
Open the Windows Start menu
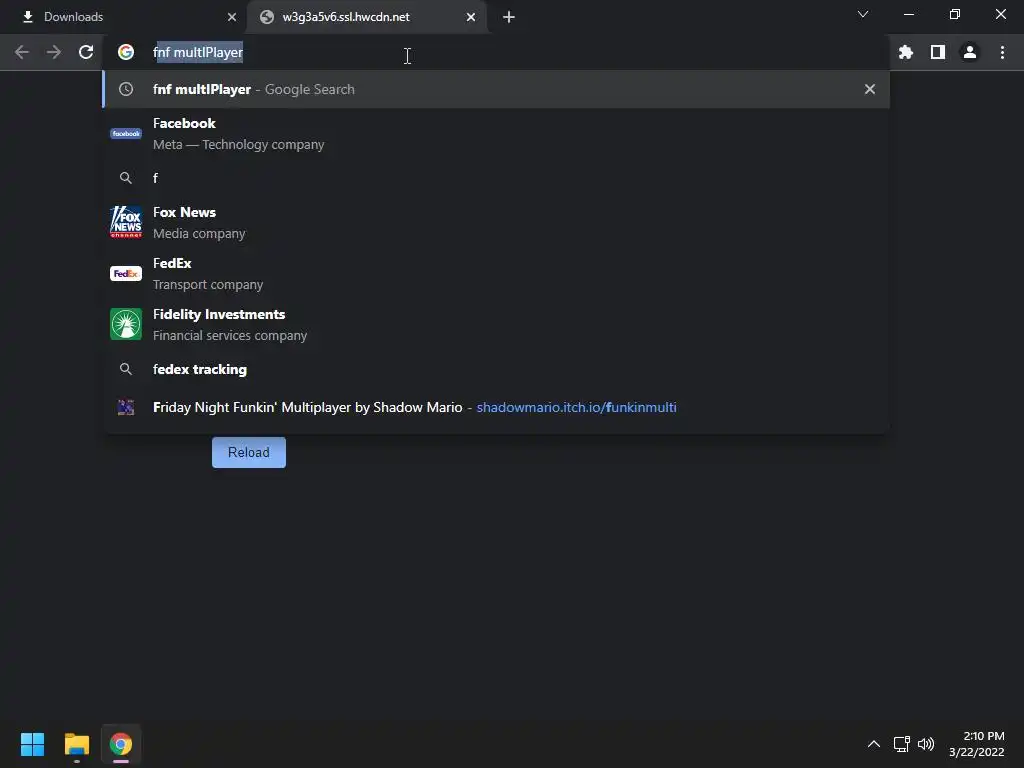pos(32,744)
